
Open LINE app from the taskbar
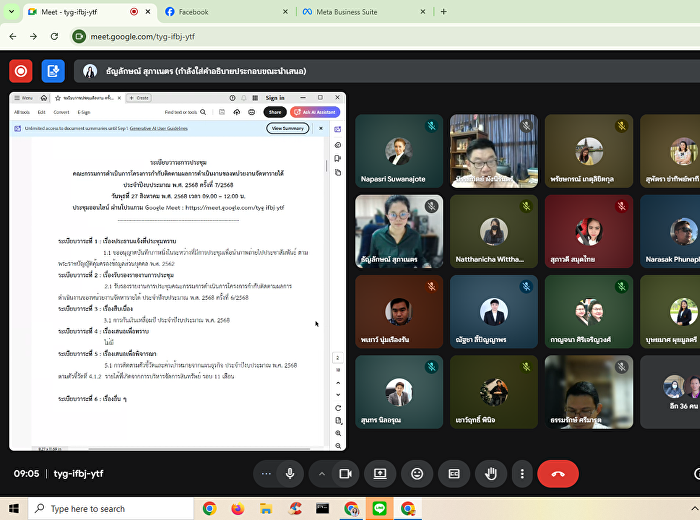pos(379,508)
